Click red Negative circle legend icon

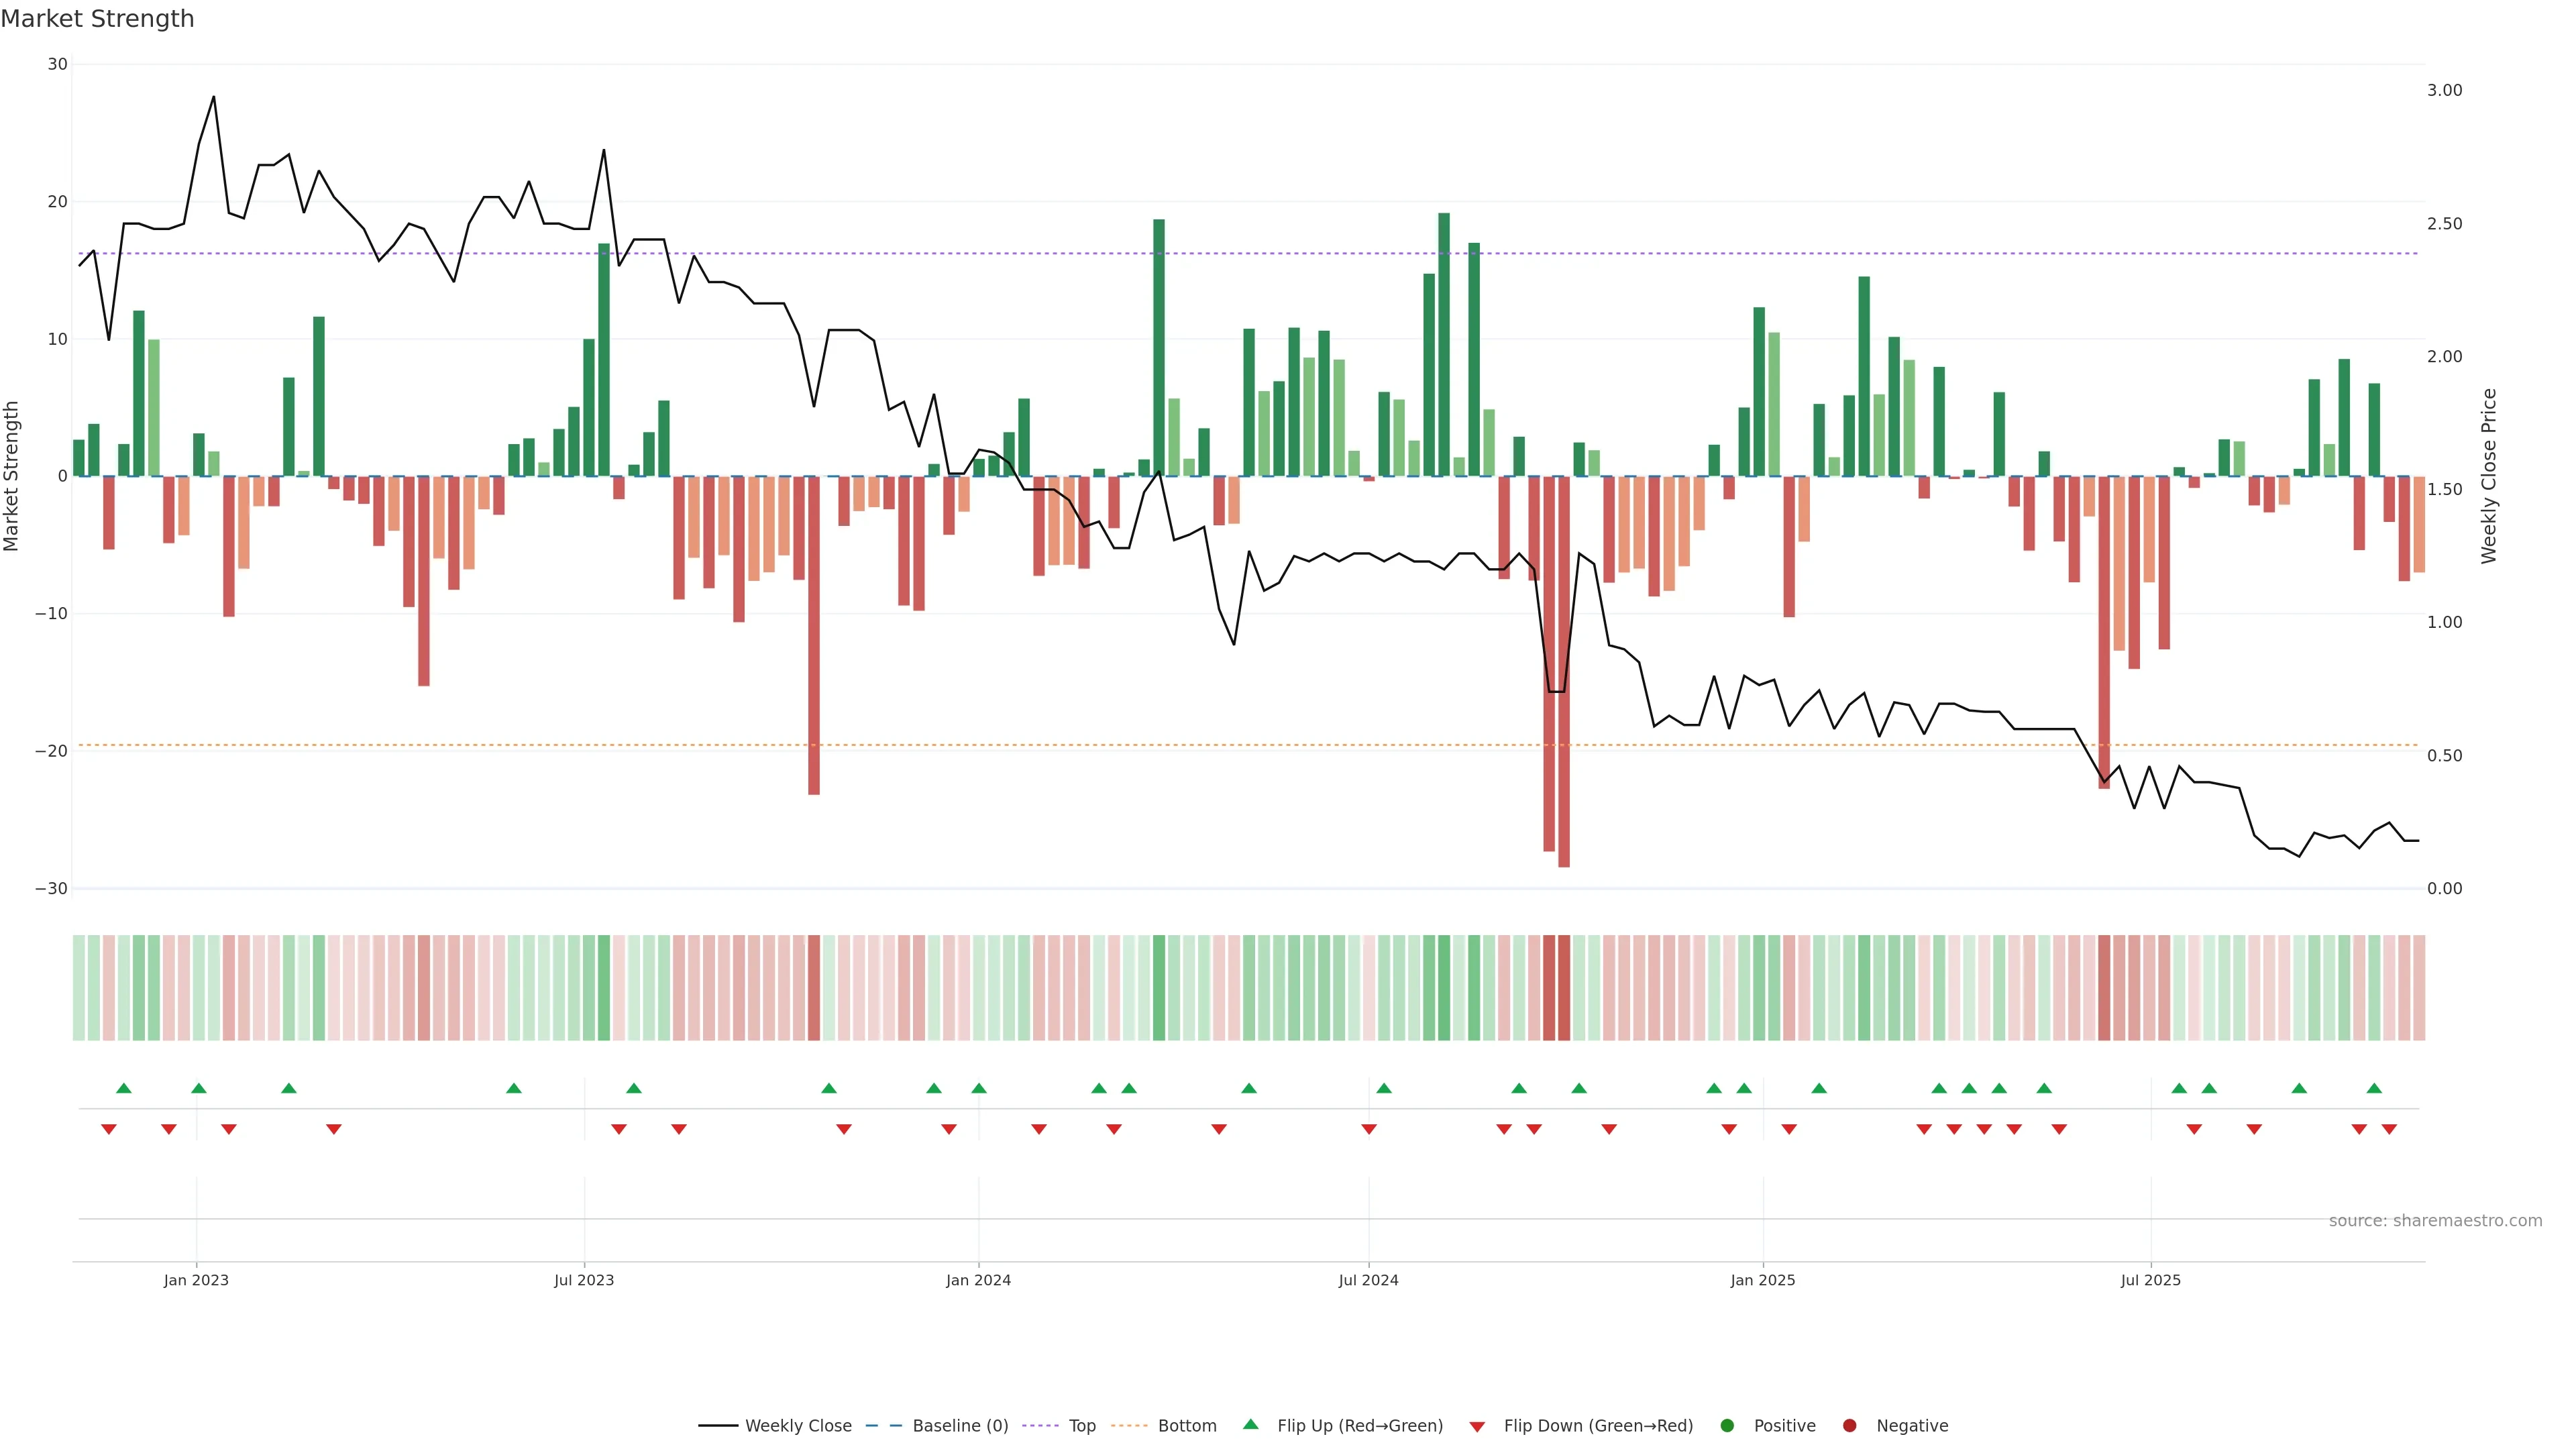click(1849, 1425)
